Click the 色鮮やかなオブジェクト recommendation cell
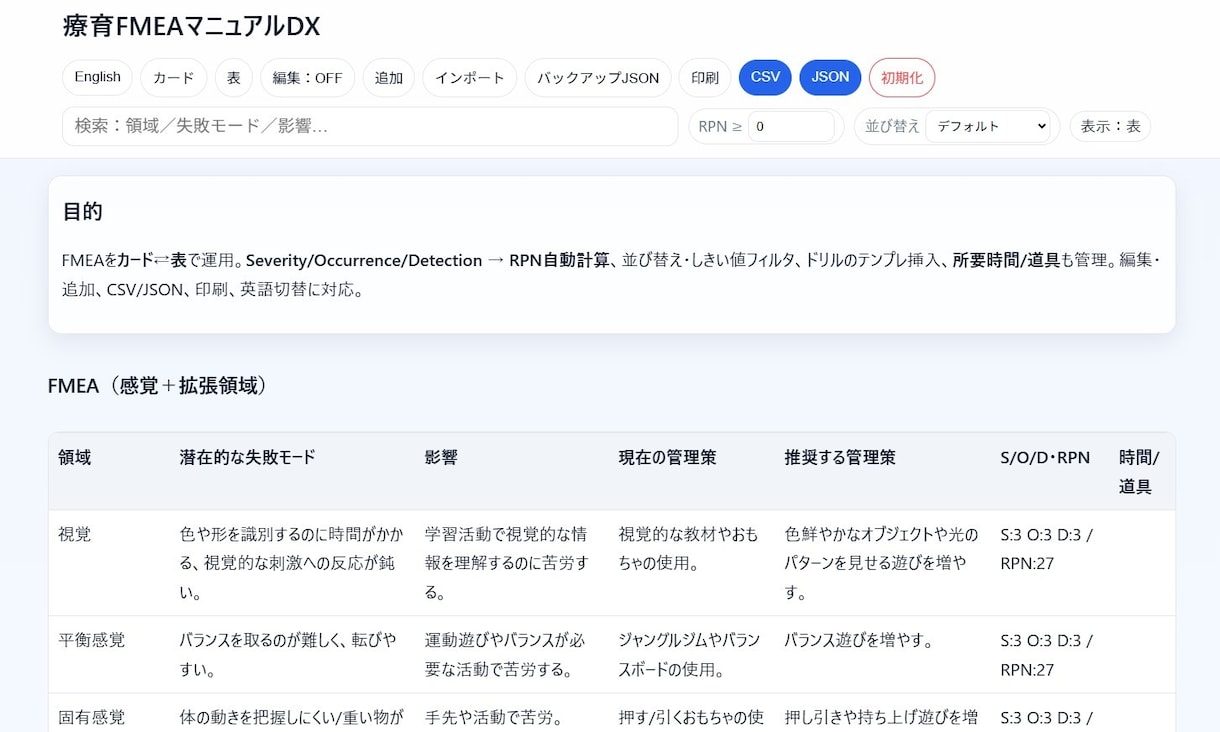Screen dimensions: 1220x732 (881, 563)
